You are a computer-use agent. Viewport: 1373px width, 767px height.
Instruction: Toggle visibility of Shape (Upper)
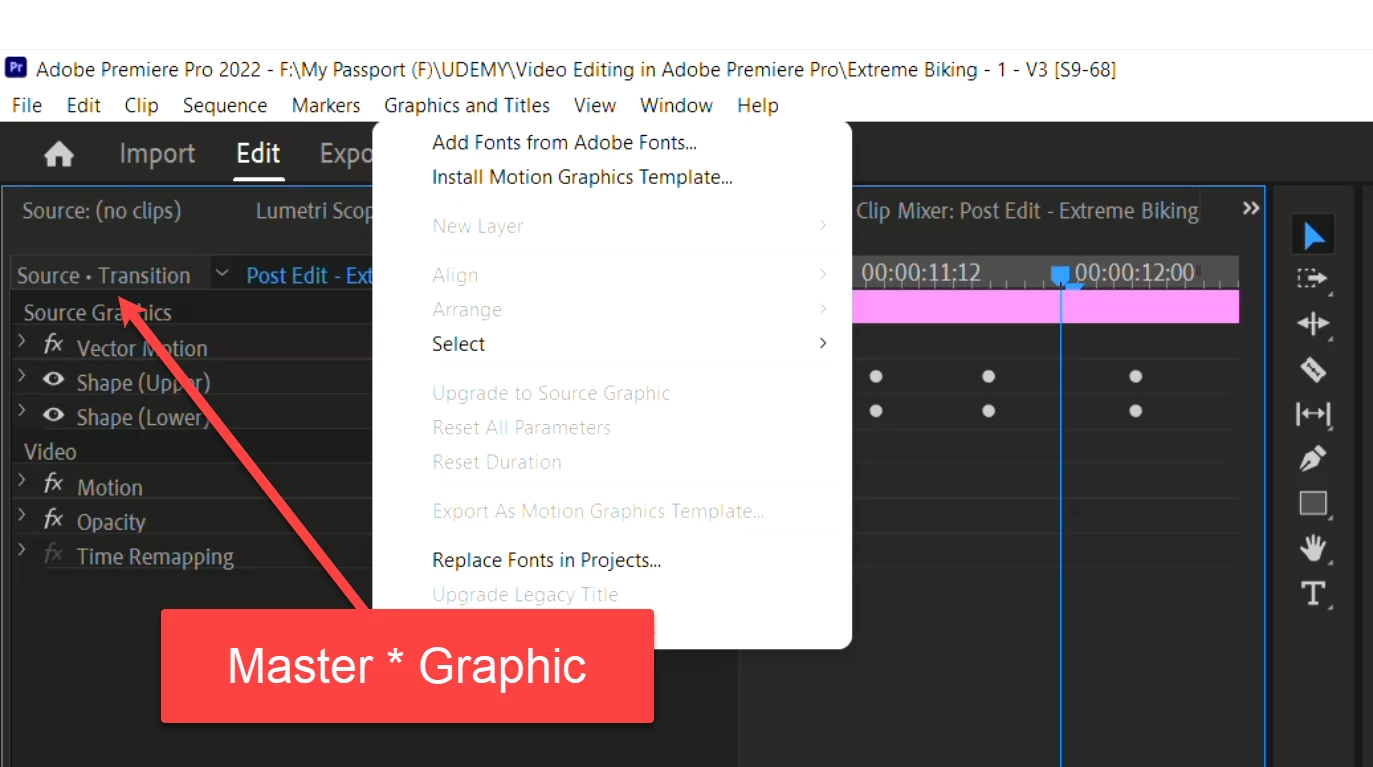click(x=54, y=380)
